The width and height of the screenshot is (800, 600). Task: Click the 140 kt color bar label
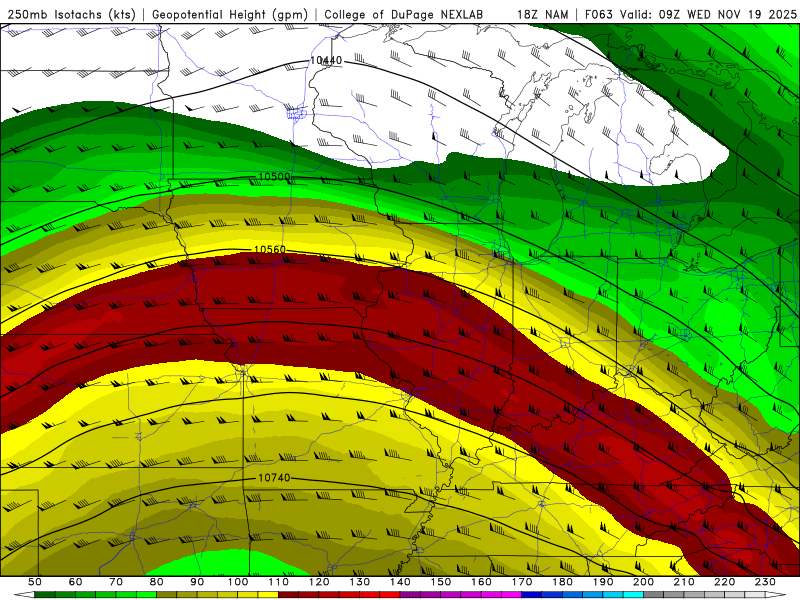click(400, 582)
